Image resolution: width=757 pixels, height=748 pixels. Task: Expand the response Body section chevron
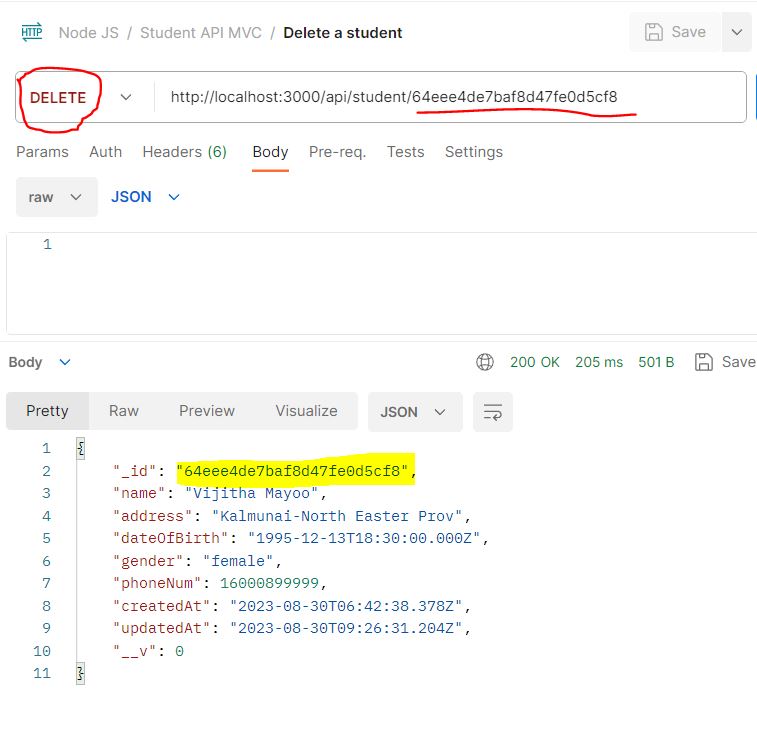tap(65, 362)
